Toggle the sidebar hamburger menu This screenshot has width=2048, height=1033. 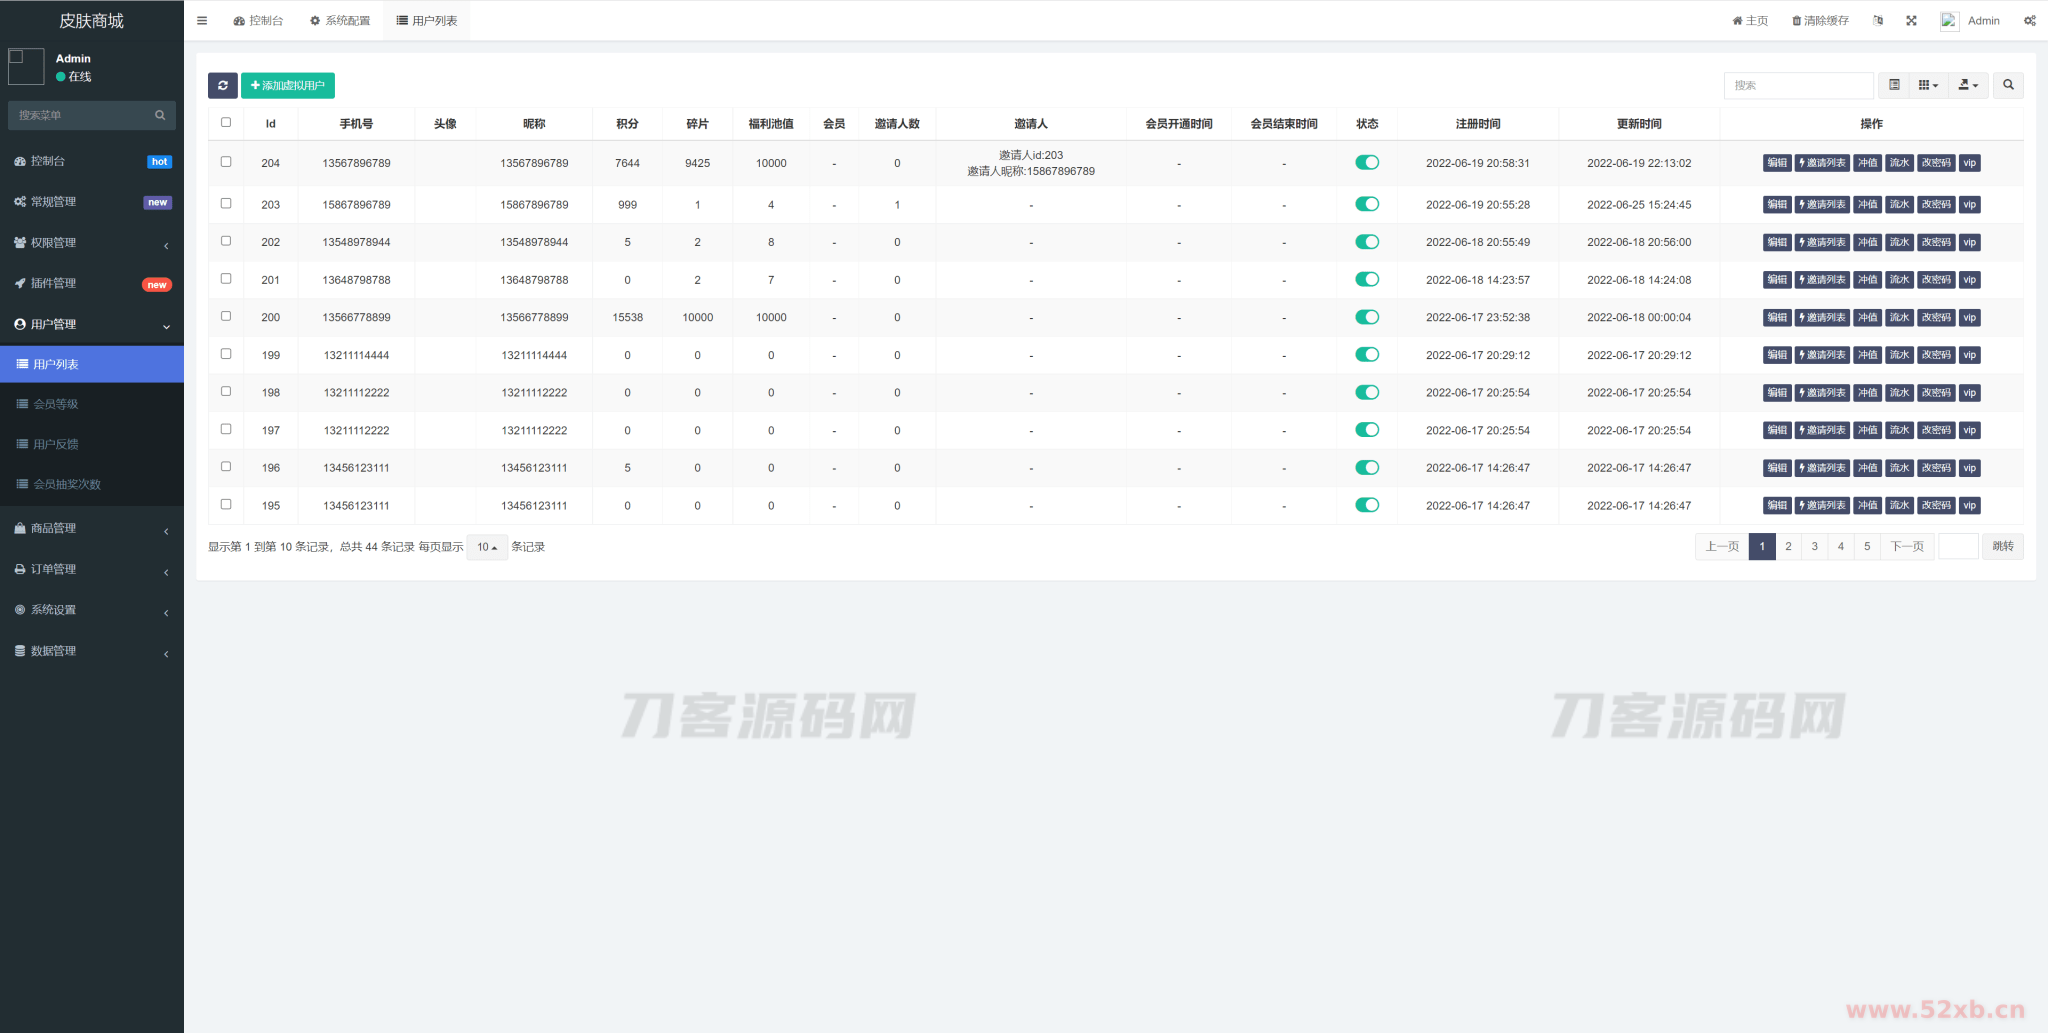[x=202, y=21]
